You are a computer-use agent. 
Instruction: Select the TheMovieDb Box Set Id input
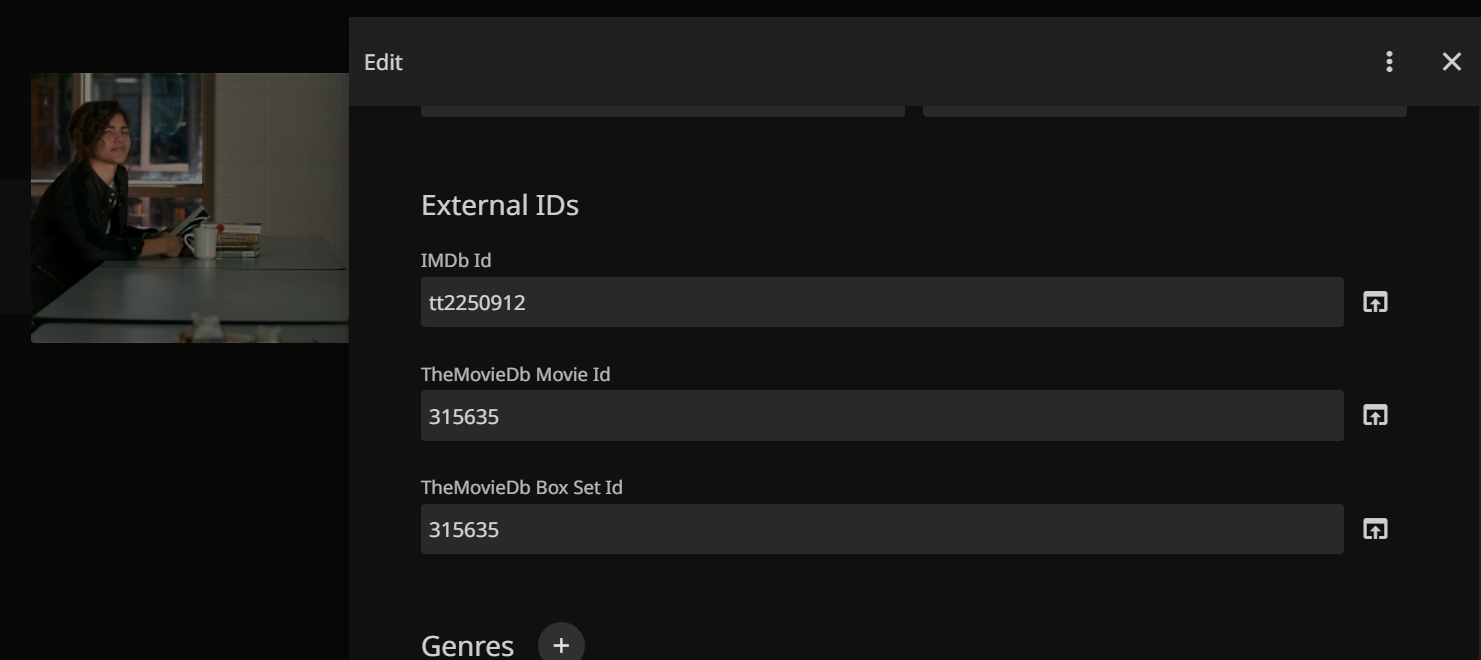click(881, 529)
